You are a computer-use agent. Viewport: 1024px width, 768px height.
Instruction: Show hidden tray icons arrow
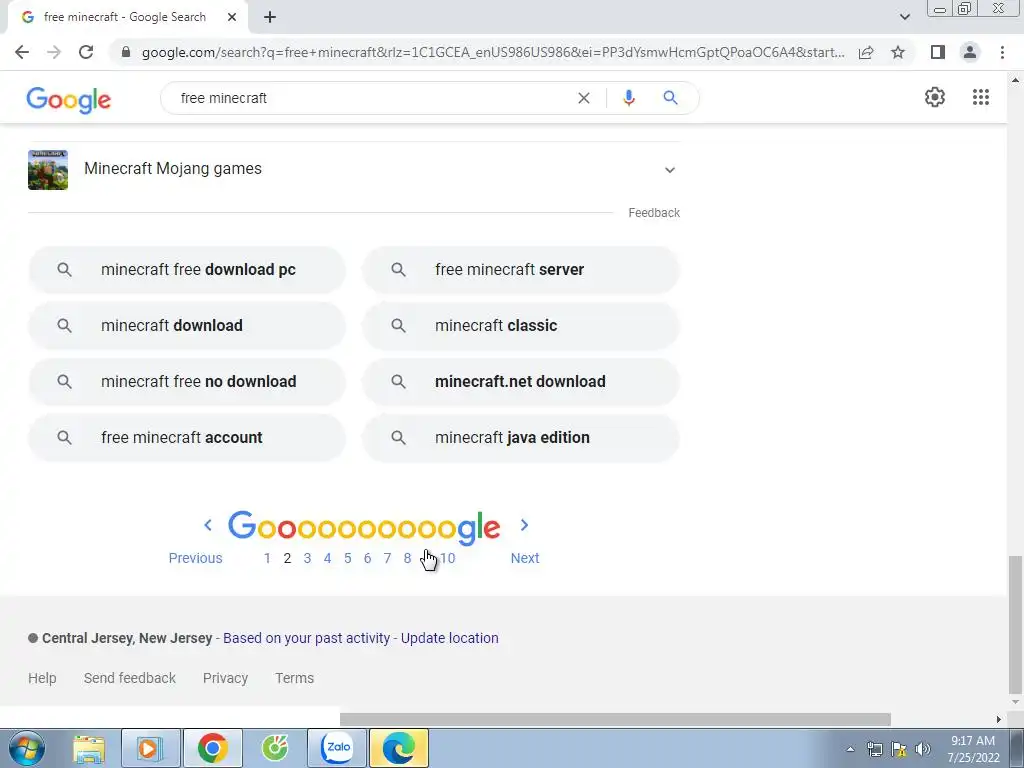pos(850,749)
